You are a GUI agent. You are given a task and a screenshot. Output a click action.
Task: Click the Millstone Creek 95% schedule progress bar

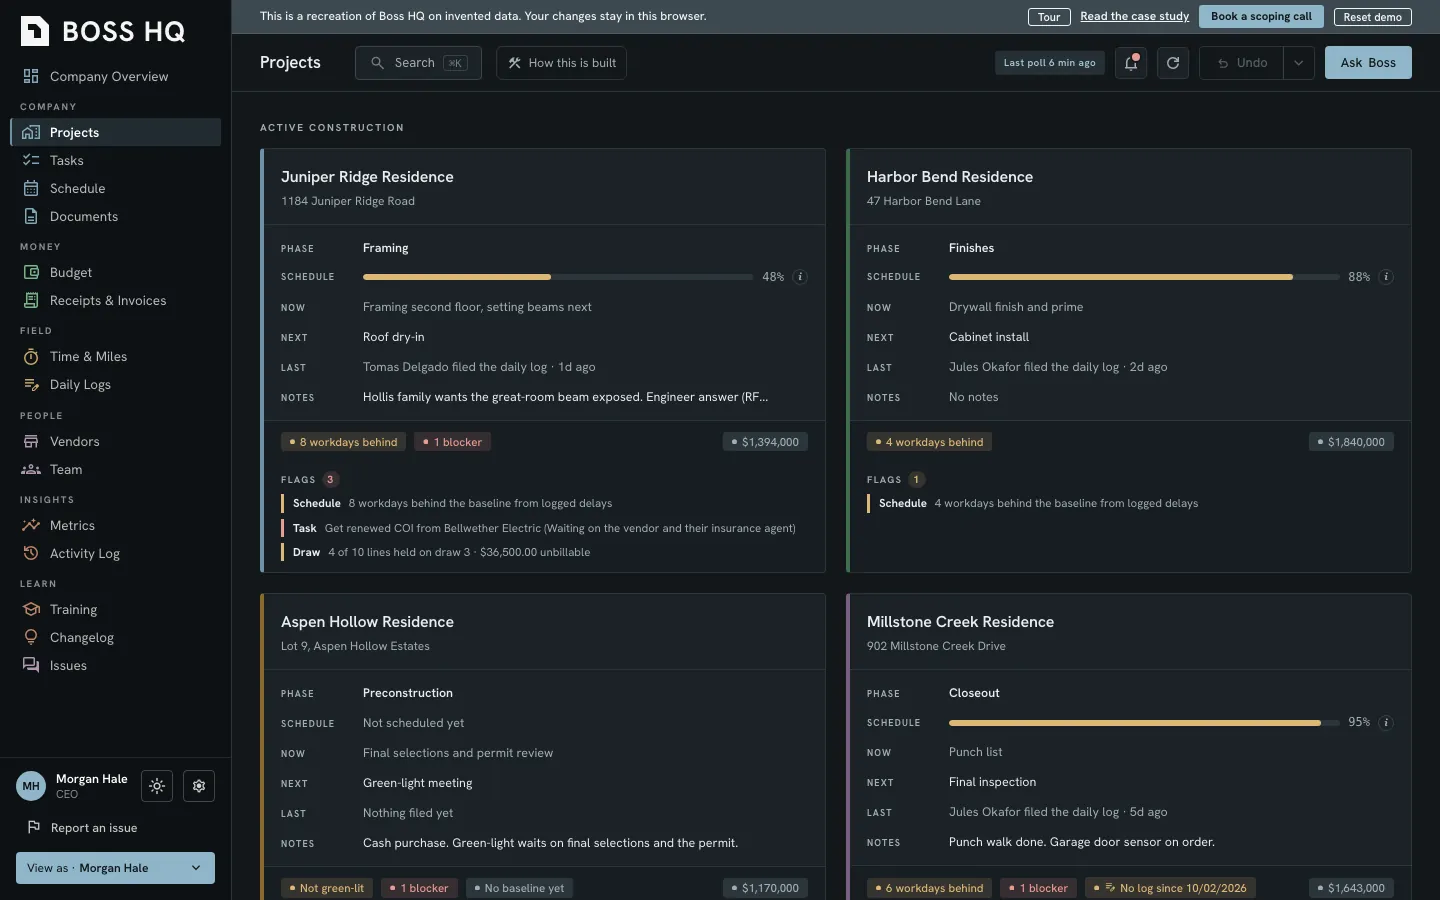click(1144, 722)
